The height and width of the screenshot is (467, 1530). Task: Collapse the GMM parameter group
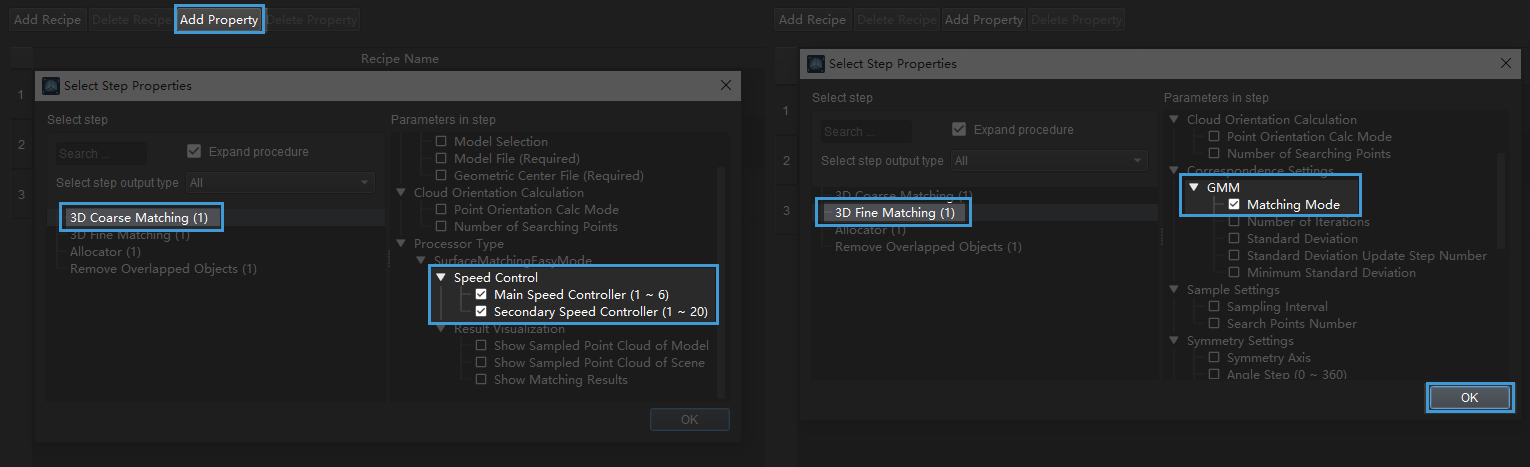(1194, 188)
